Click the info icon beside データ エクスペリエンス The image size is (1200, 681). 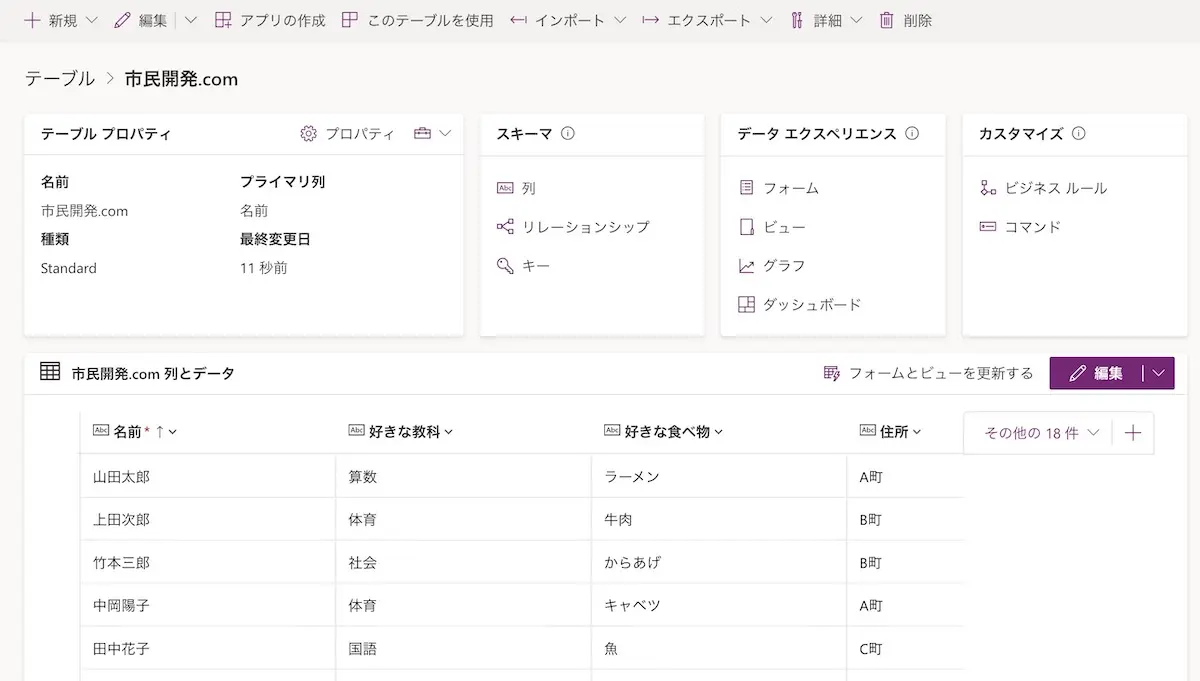(912, 134)
